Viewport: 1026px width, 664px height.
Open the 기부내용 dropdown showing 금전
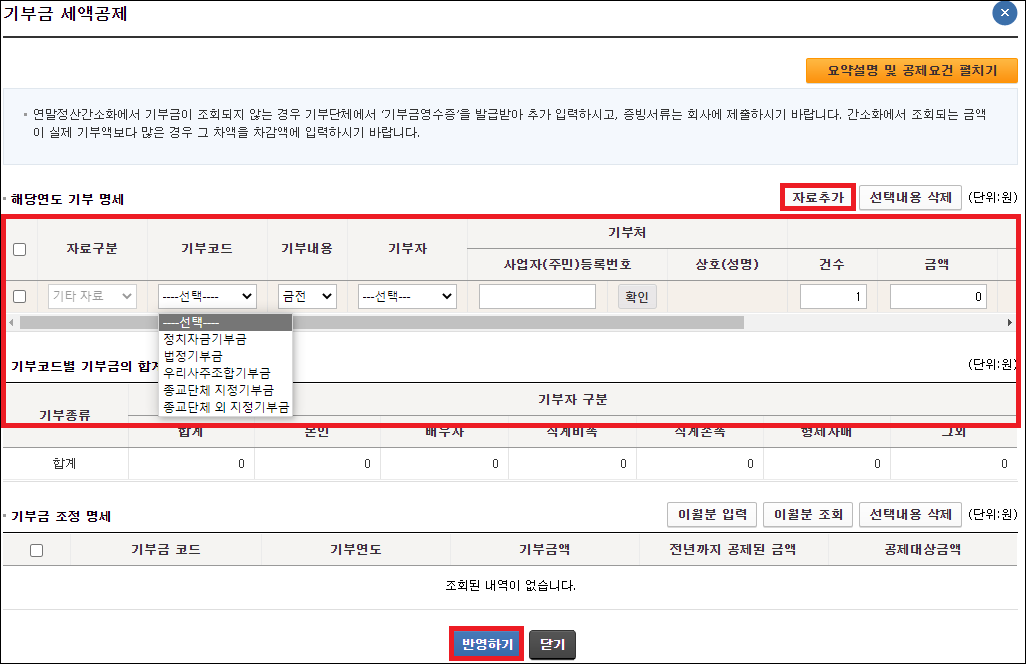(x=306, y=296)
